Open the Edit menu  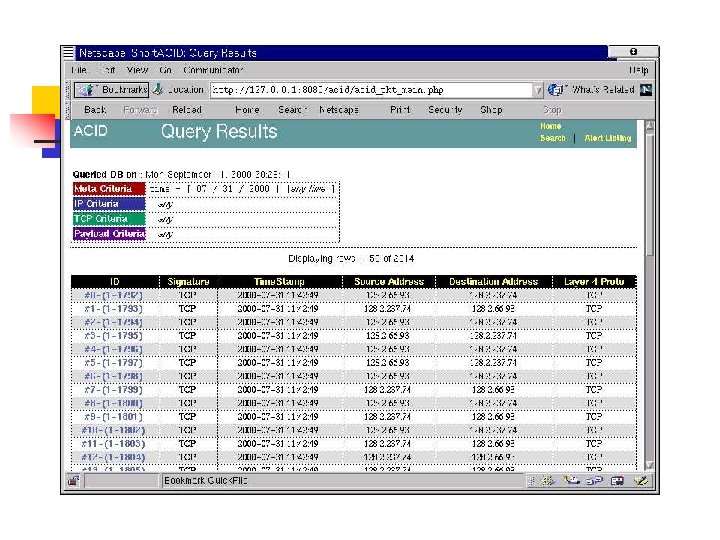(108, 70)
